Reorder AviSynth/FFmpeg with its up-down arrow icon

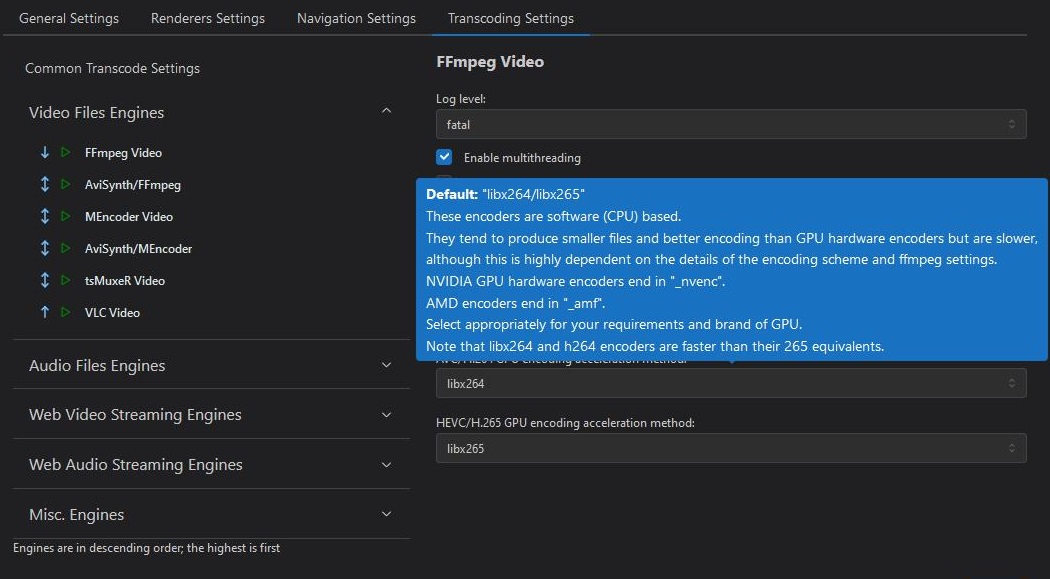pos(45,184)
